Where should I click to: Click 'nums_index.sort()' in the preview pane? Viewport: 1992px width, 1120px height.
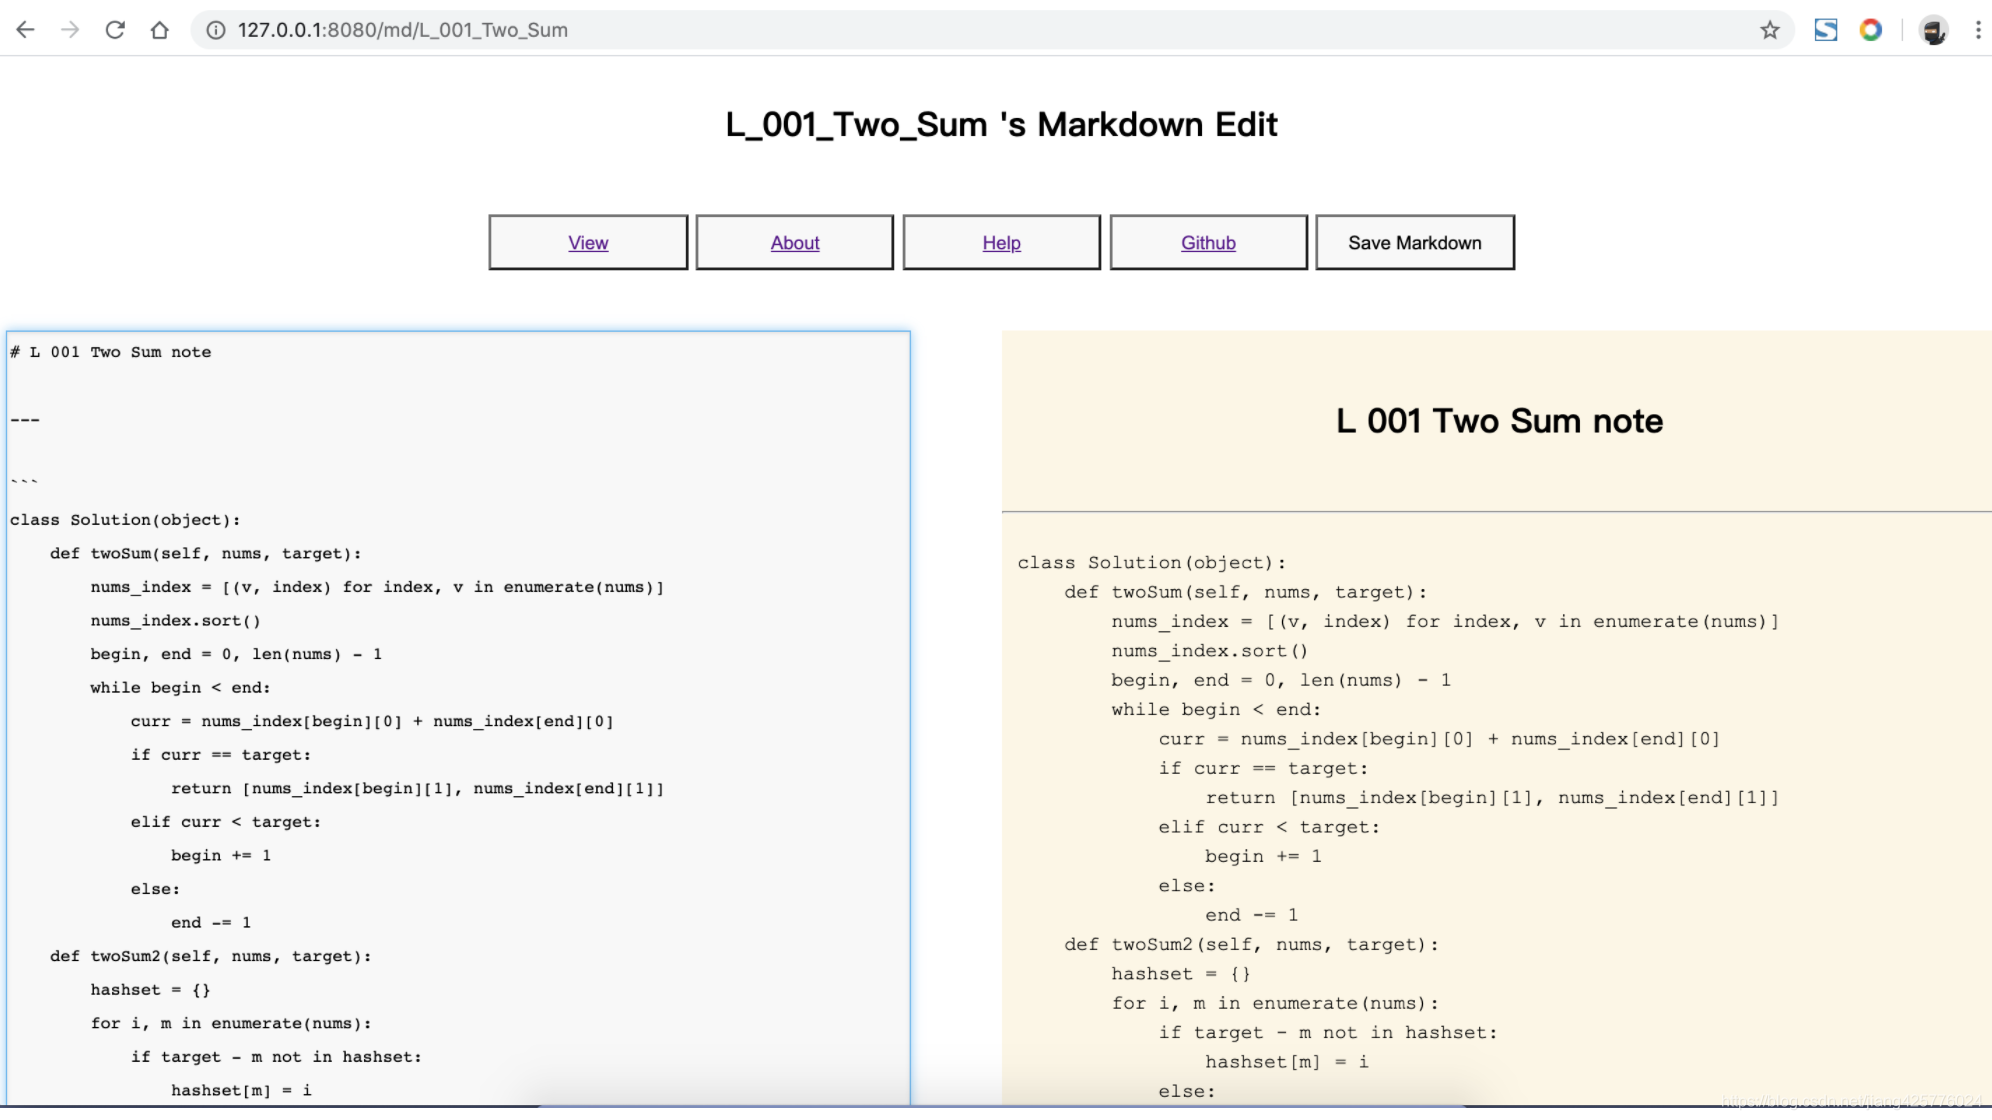[x=1210, y=651]
